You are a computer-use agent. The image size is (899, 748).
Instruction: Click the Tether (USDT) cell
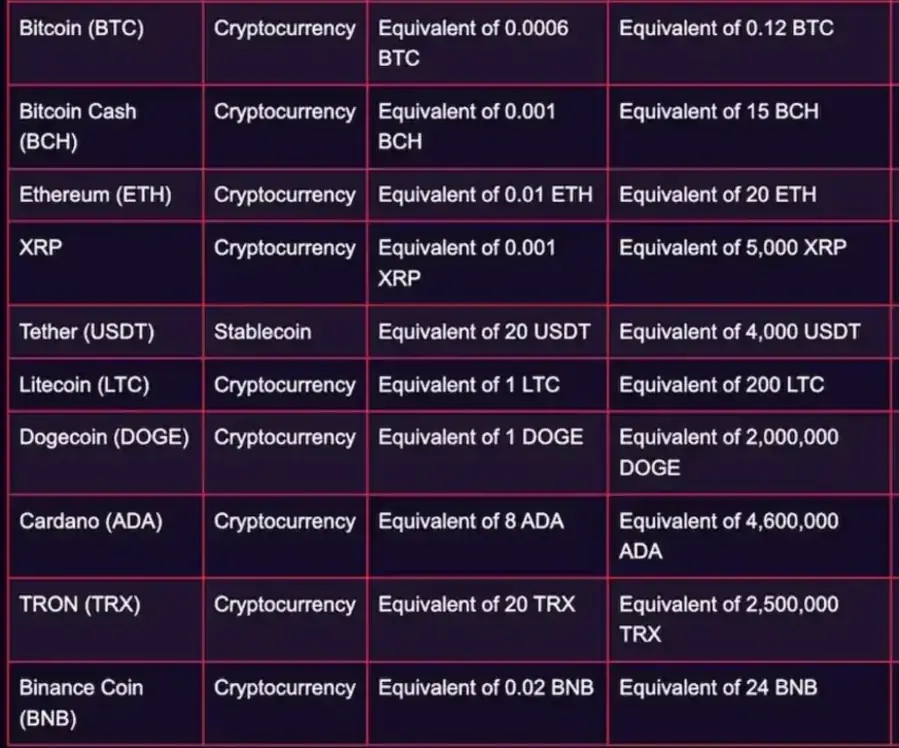coord(106,332)
